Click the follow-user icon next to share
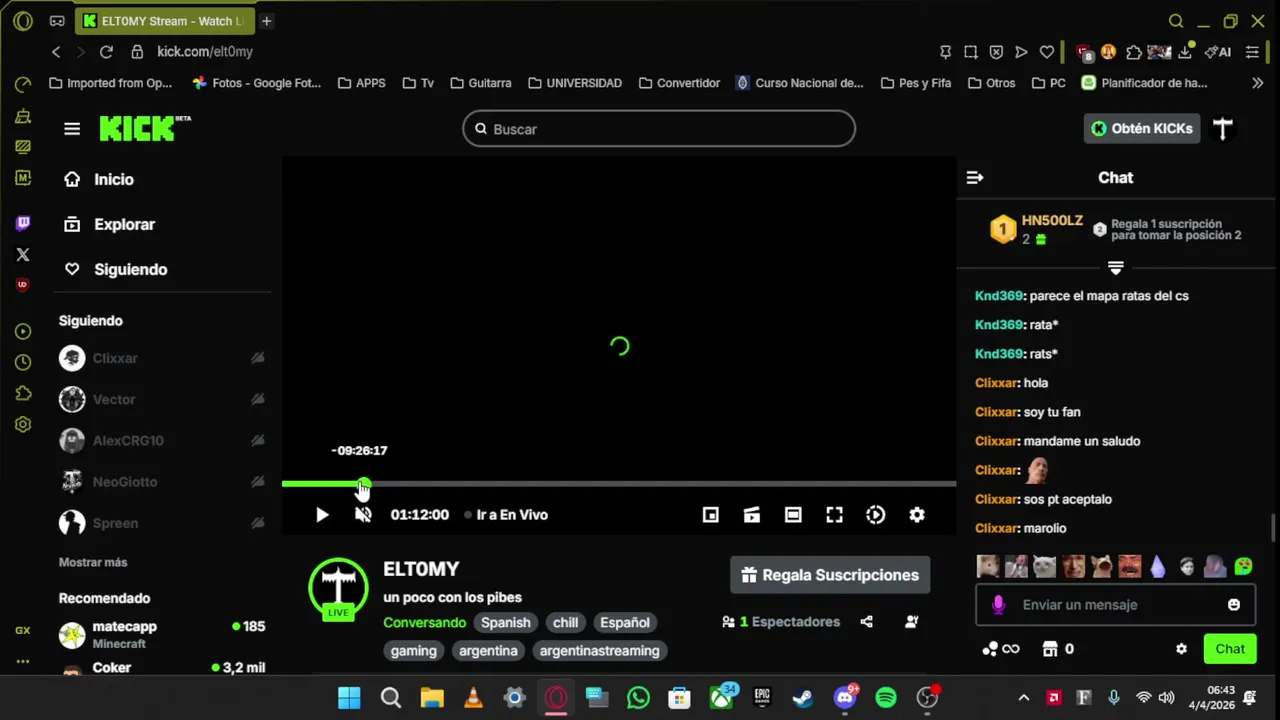This screenshot has width=1280, height=720. click(911, 622)
